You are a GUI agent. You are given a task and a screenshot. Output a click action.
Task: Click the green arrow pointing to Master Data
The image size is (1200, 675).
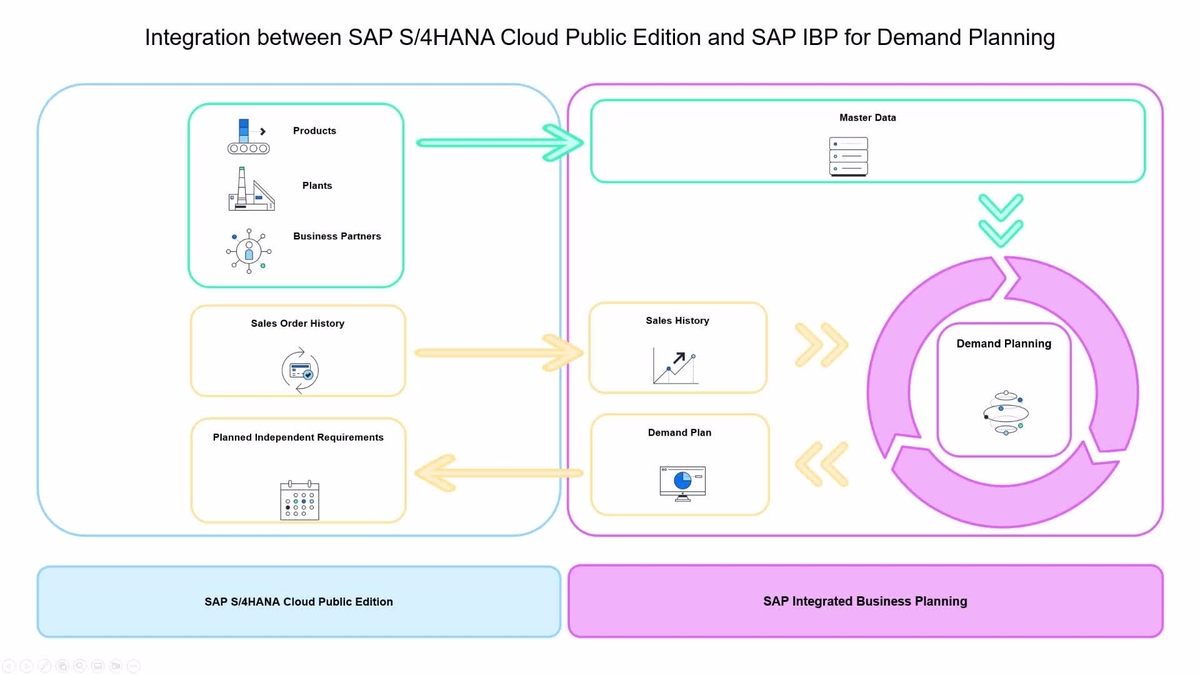499,143
